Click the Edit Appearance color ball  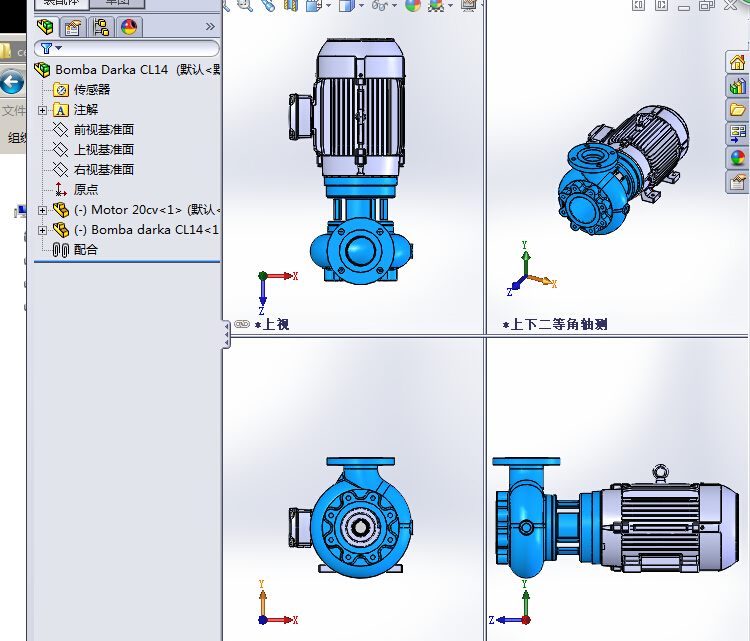(x=413, y=5)
